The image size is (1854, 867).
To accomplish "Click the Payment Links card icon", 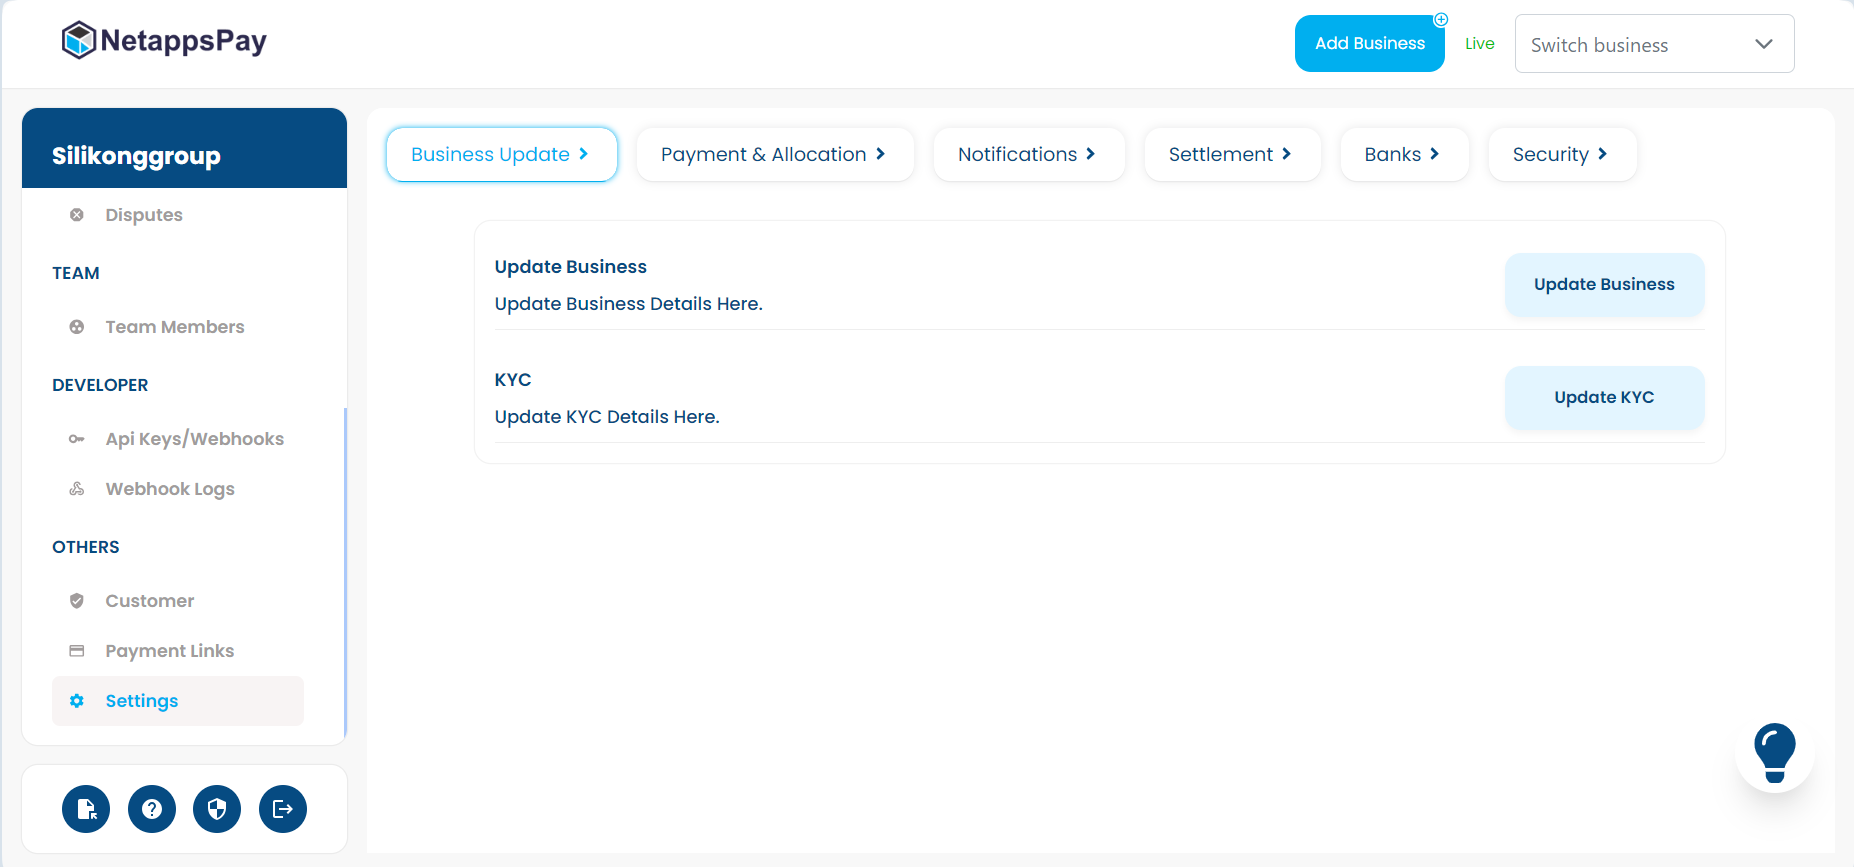I will pyautogui.click(x=77, y=651).
